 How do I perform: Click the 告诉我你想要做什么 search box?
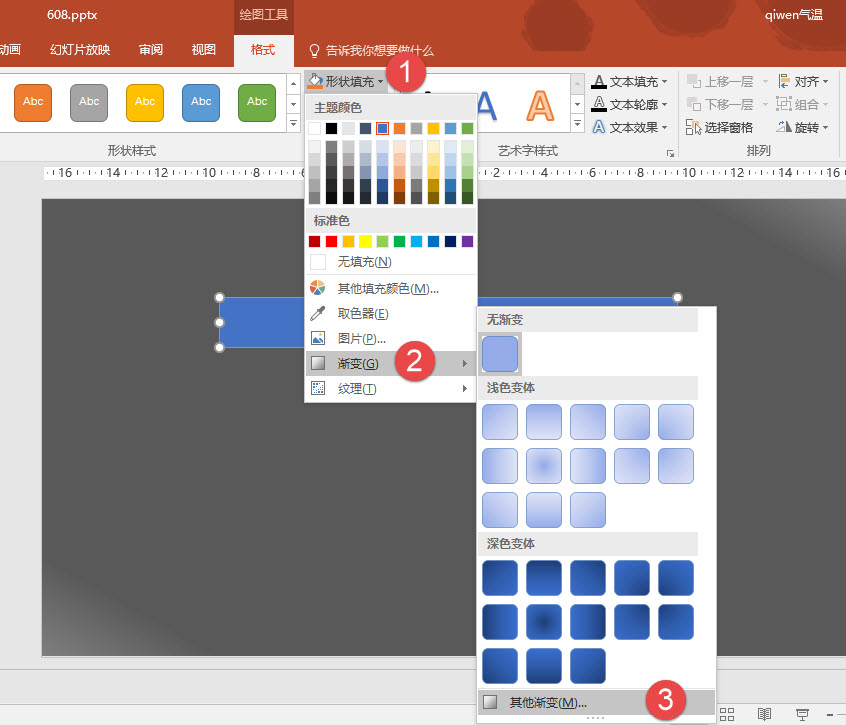379,51
